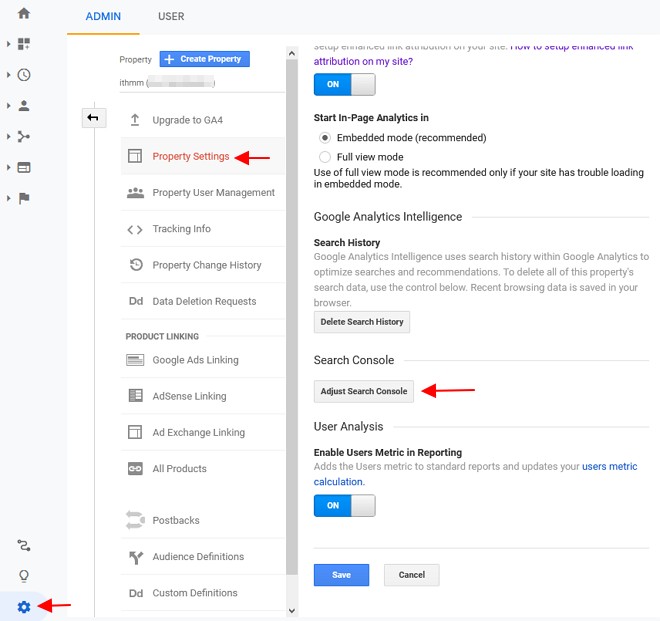Click the Ad Exchange Linking icon
The width and height of the screenshot is (660, 621).
click(x=135, y=432)
